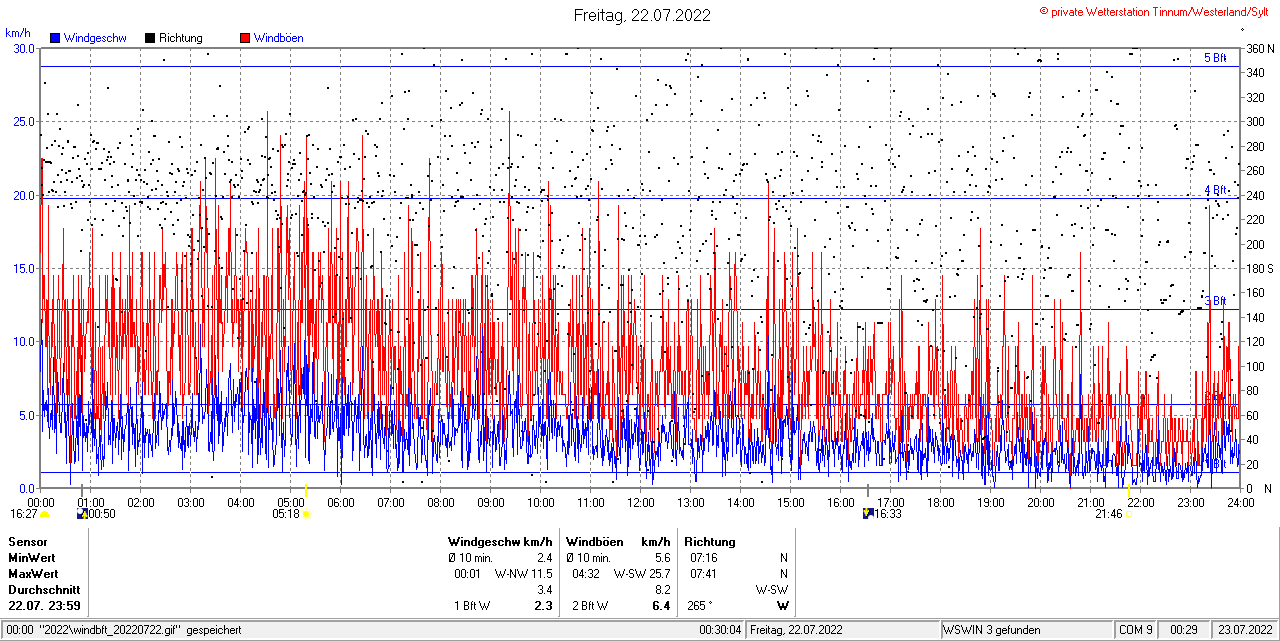Click the small yellow marker at 21:46
The width and height of the screenshot is (1280, 641).
pos(1129,514)
